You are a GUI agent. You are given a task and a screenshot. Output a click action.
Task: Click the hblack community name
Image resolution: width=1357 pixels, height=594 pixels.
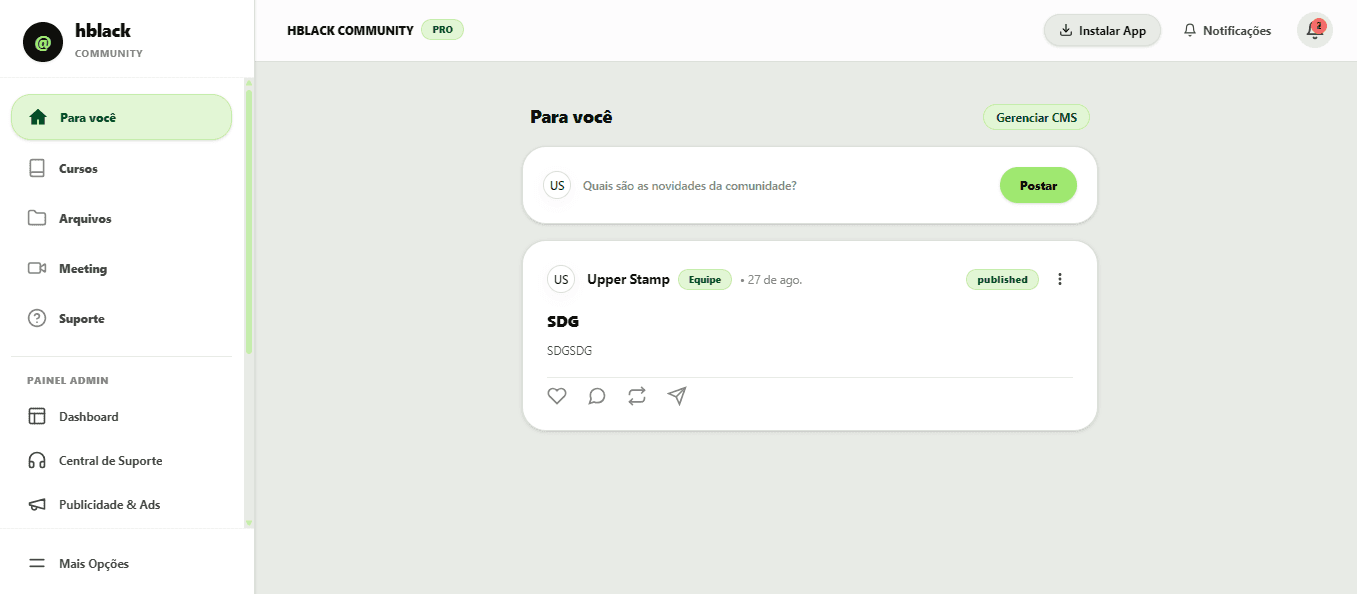(103, 31)
